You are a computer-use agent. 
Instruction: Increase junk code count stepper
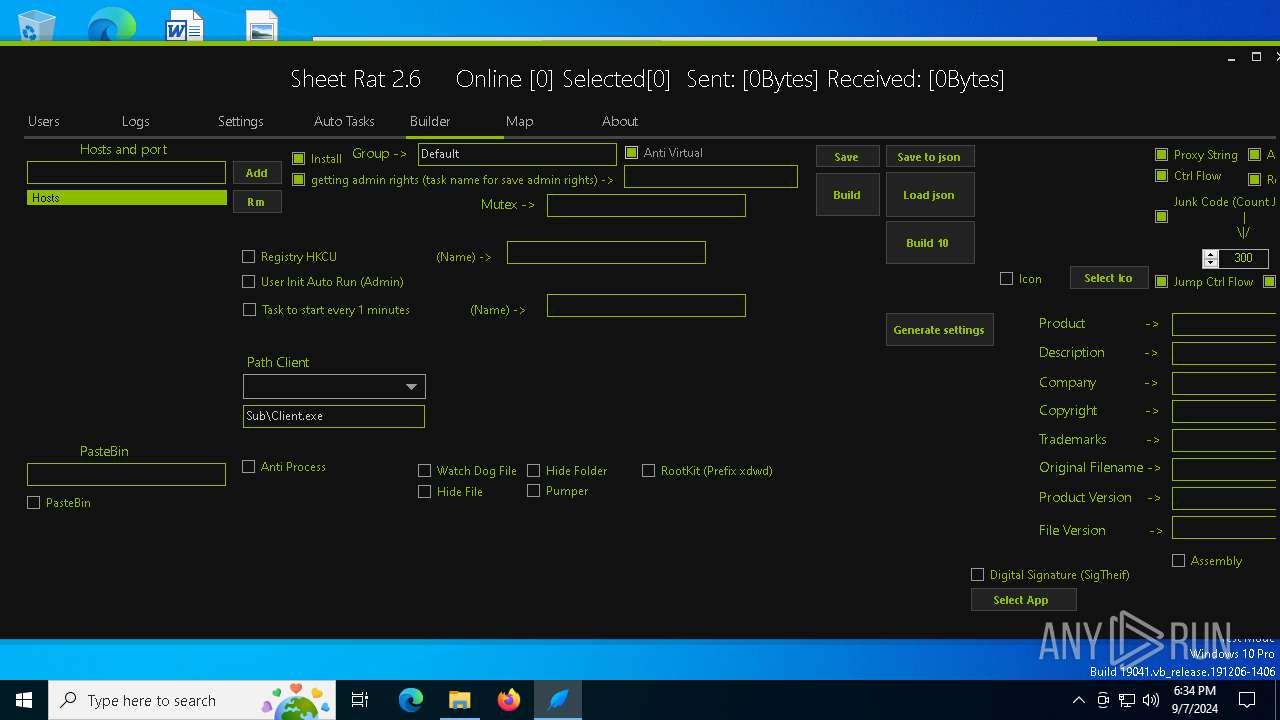pos(1211,254)
